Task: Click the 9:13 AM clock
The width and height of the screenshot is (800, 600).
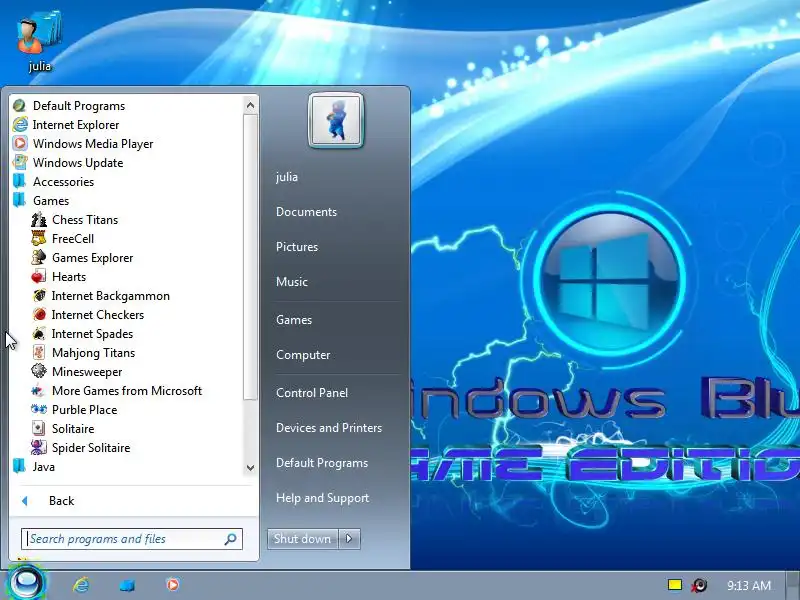Action: (x=749, y=585)
